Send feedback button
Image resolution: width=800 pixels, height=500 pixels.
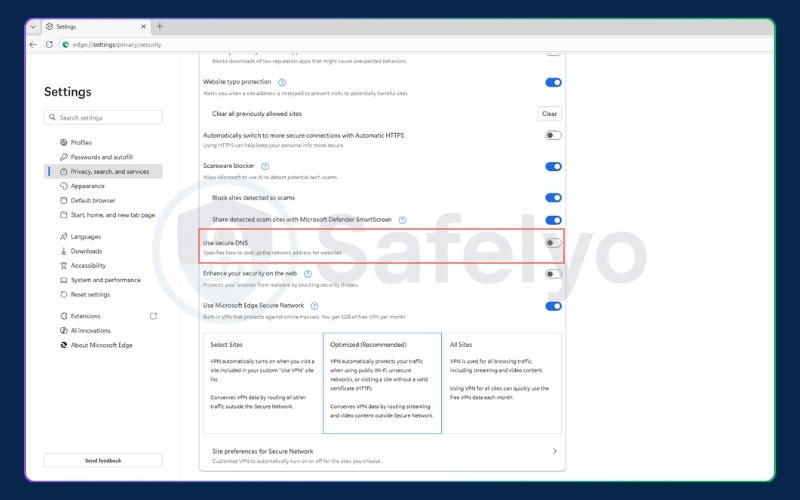103,460
